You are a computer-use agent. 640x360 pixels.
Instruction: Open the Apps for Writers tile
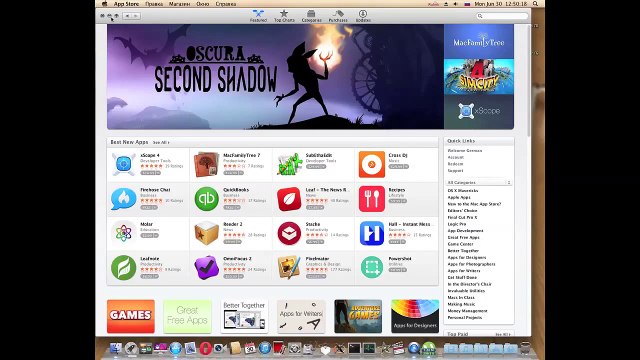[301, 316]
